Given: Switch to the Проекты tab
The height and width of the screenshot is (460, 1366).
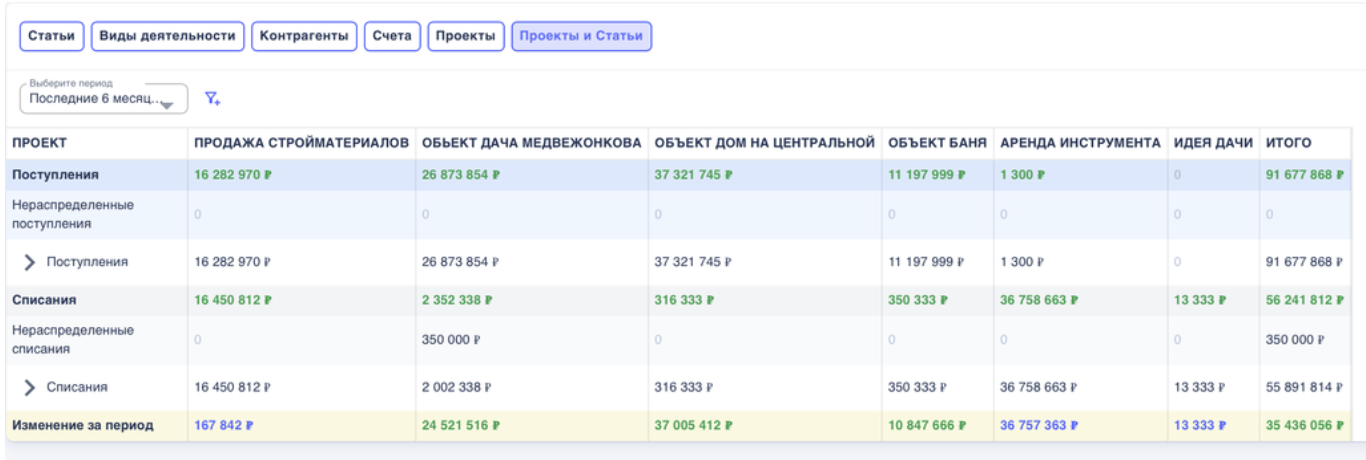Looking at the screenshot, I should coord(466,36).
